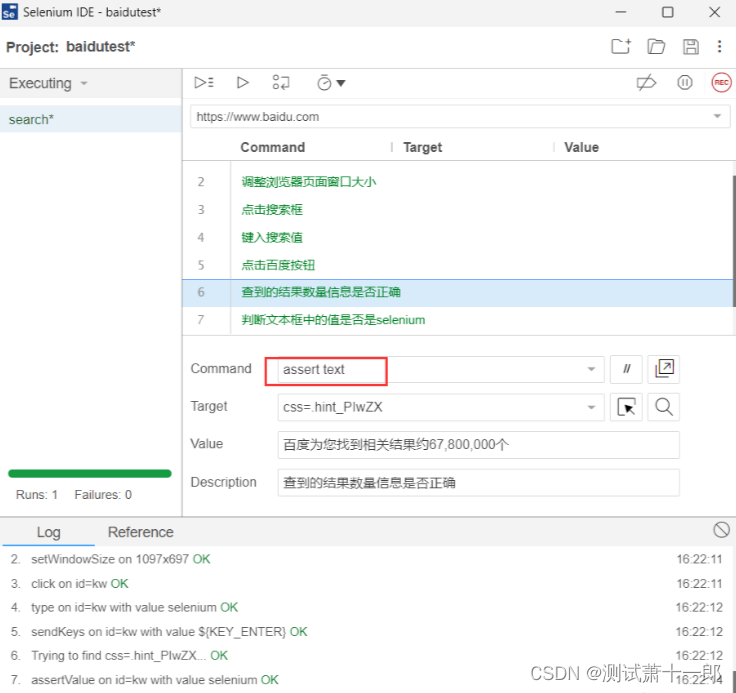This screenshot has height=693, width=736.
Task: Run the current test
Action: 242,83
